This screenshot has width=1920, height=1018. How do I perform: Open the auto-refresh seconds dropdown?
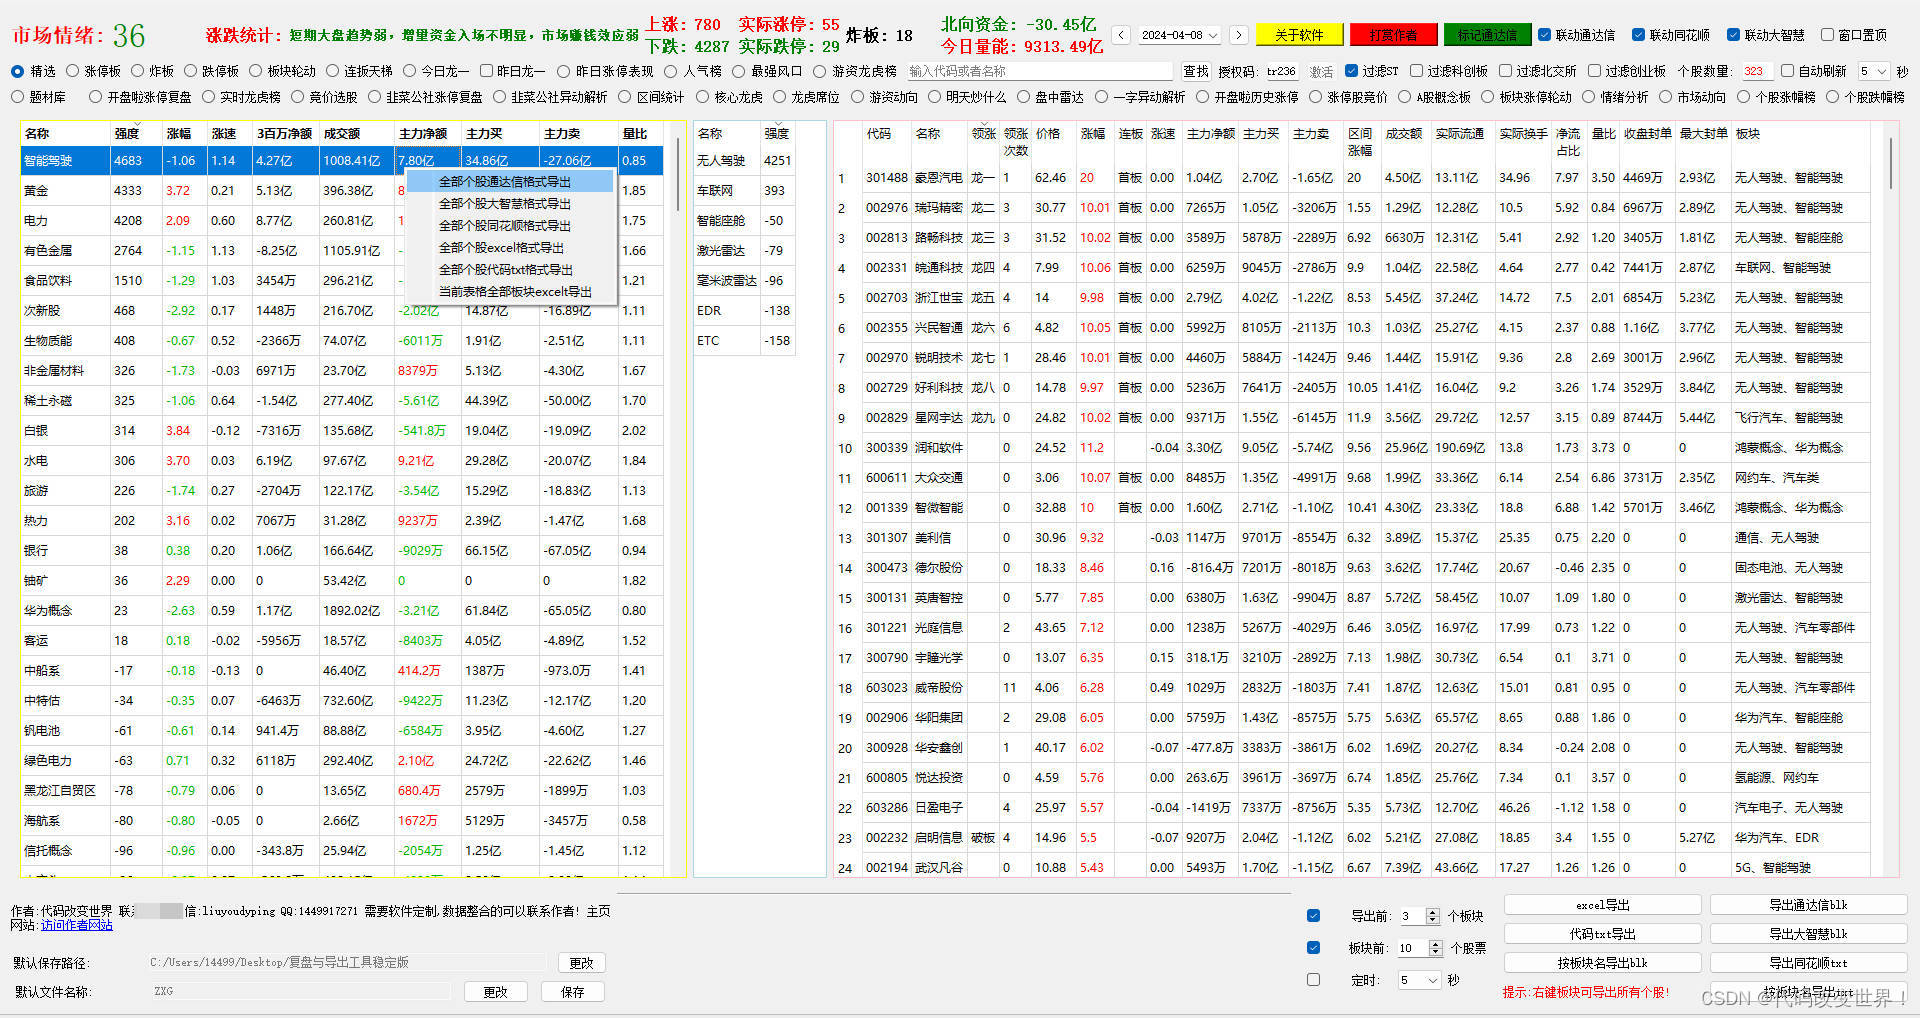coord(1874,71)
